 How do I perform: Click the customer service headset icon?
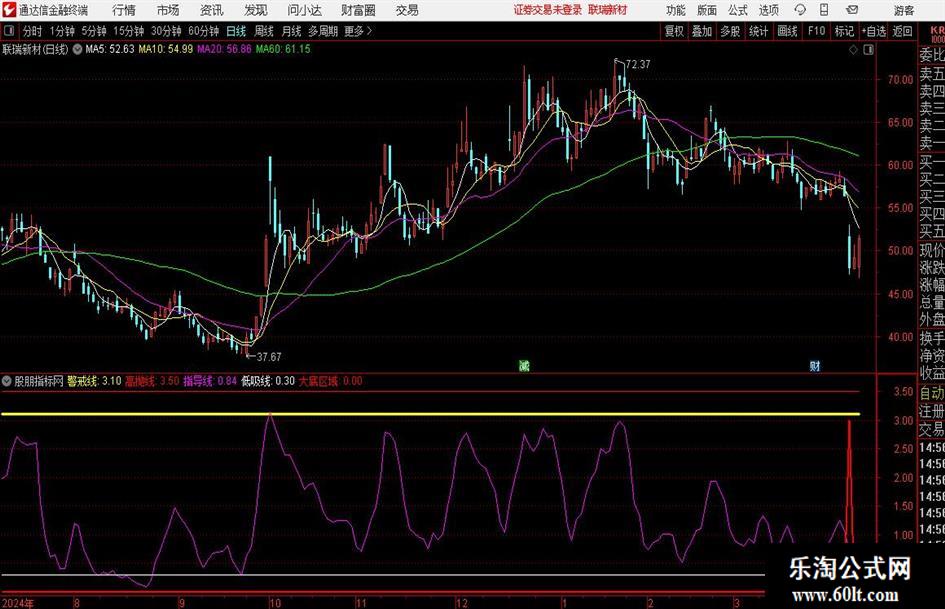[800, 10]
